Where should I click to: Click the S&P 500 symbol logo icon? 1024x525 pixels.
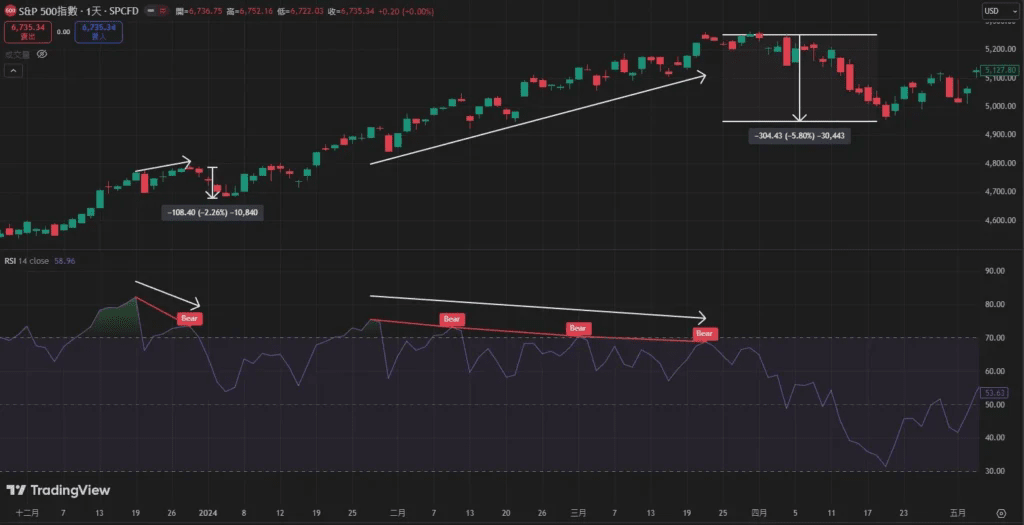[10, 12]
